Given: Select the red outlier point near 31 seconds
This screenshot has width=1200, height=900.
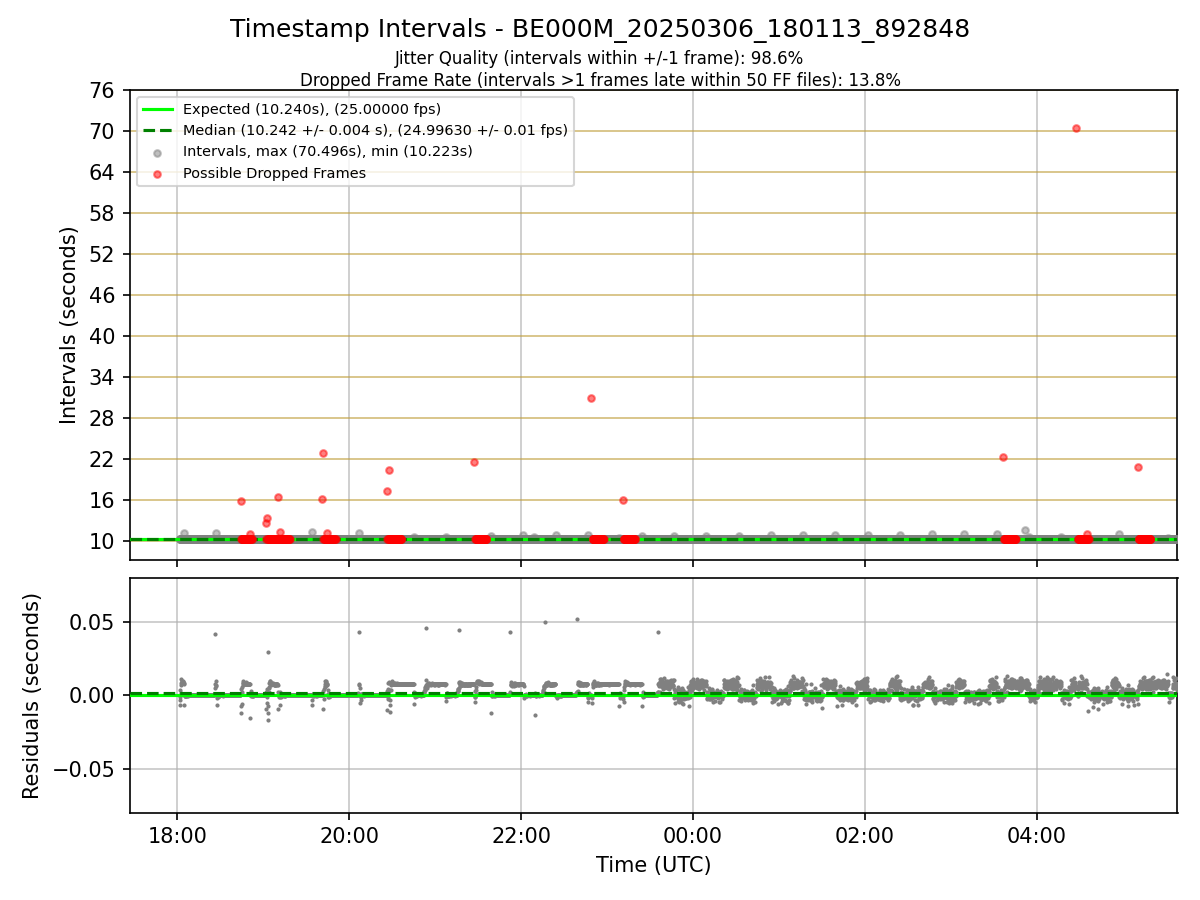Looking at the screenshot, I should click(x=591, y=398).
